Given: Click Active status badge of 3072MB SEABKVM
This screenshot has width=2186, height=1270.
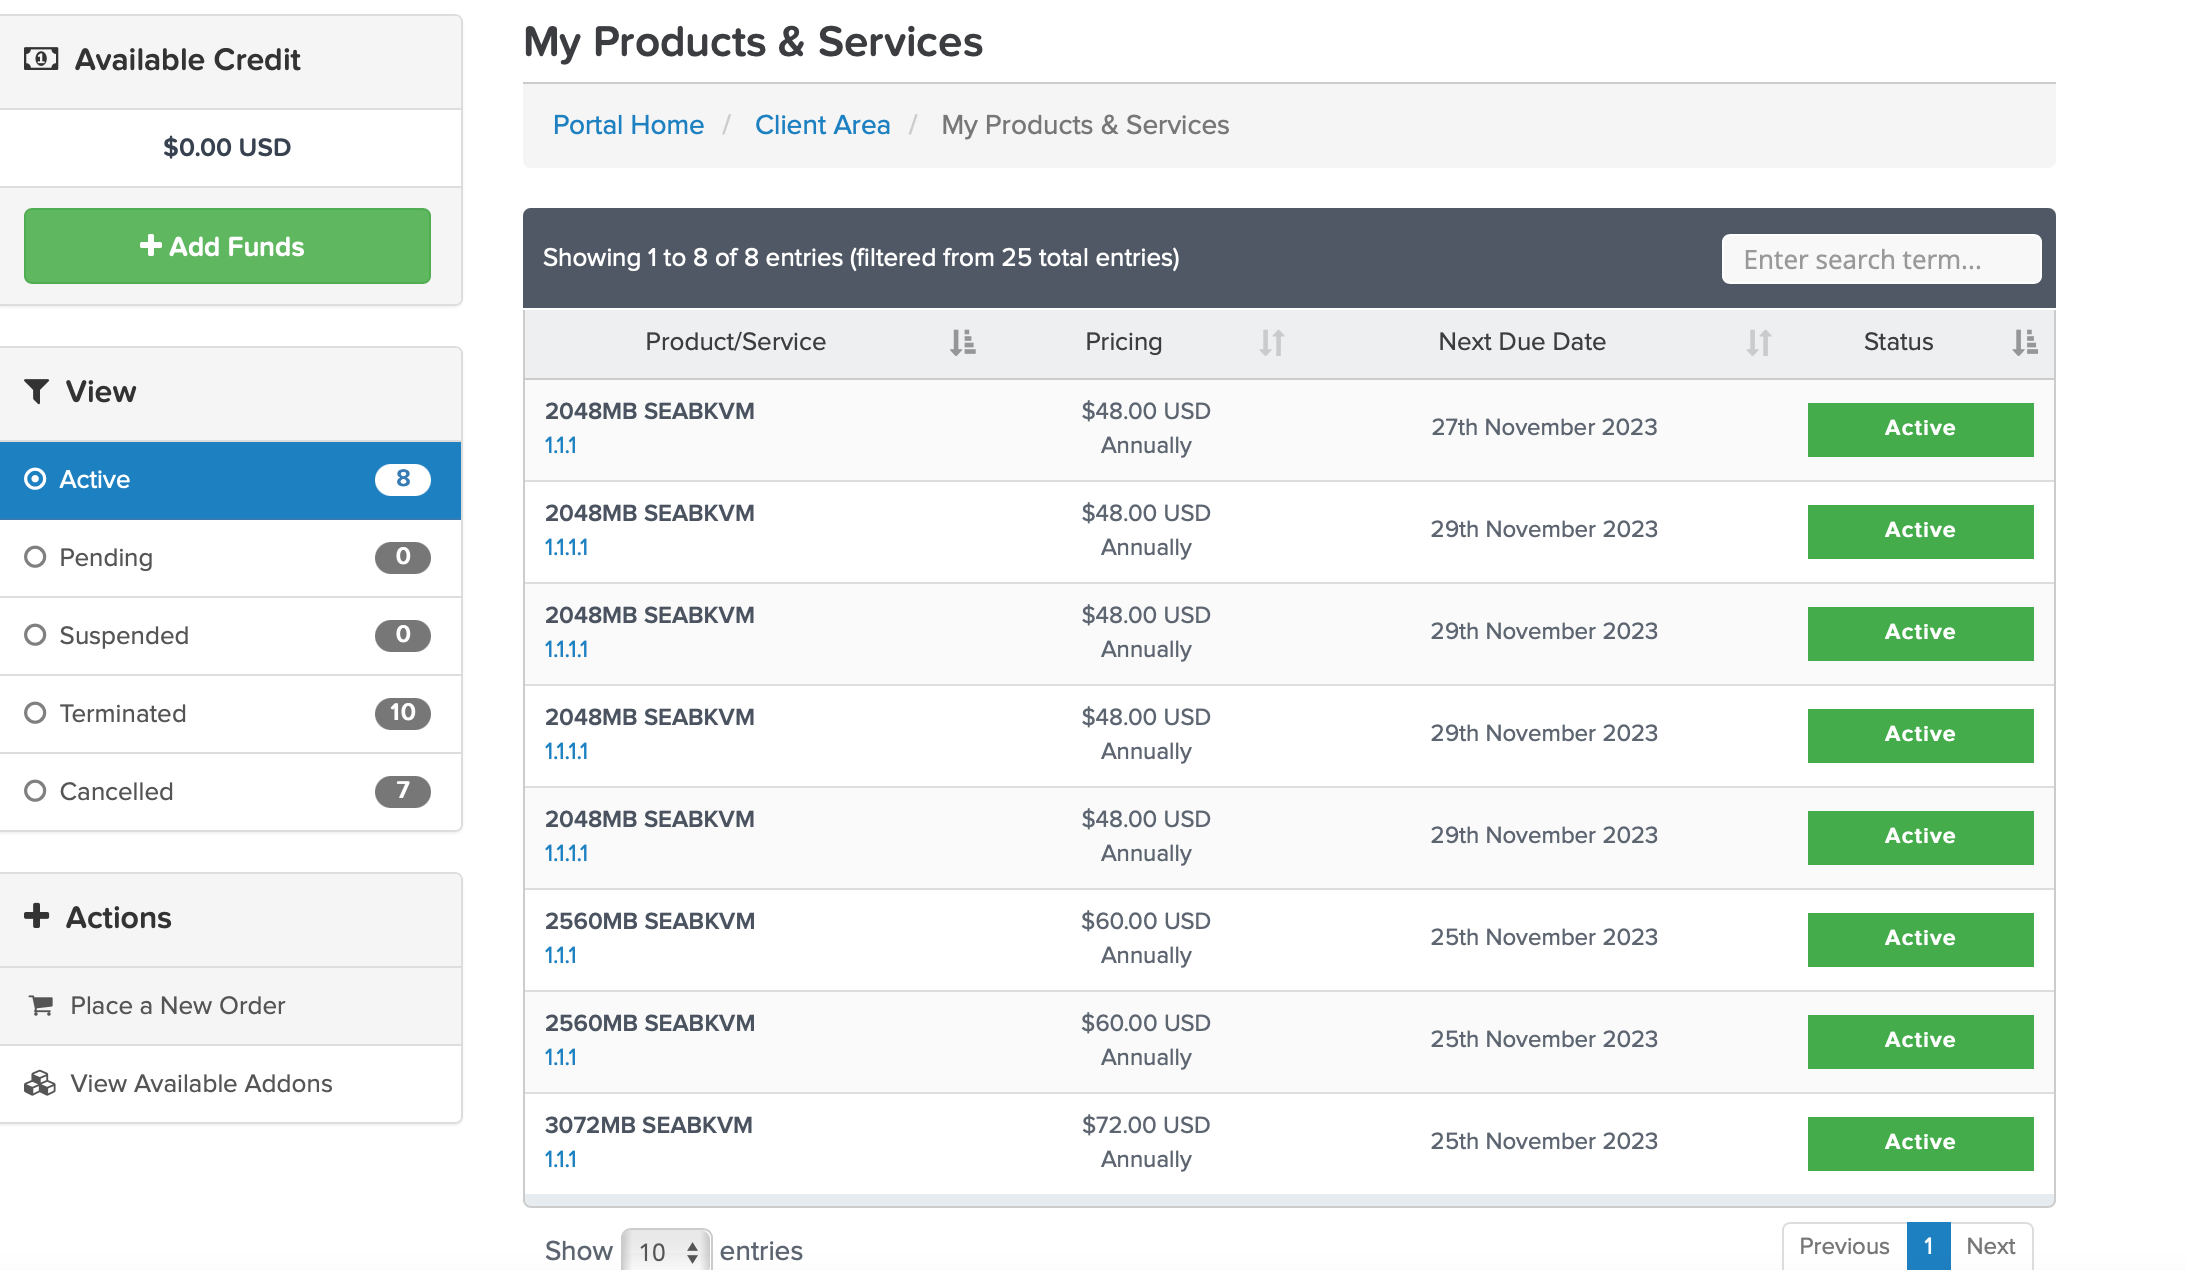Looking at the screenshot, I should (x=1919, y=1142).
